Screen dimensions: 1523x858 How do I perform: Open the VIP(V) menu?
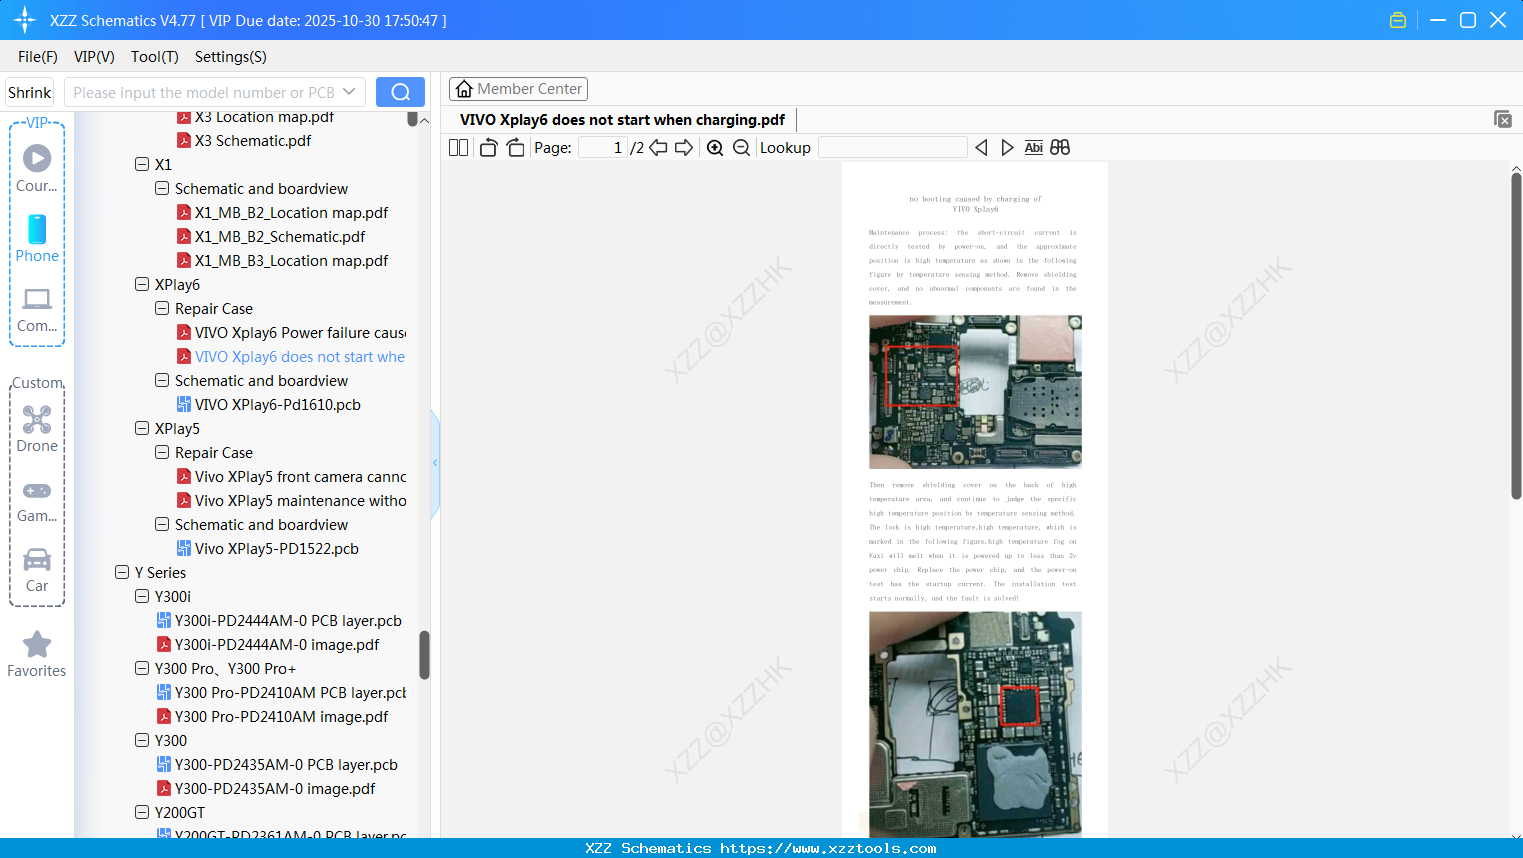coord(94,57)
